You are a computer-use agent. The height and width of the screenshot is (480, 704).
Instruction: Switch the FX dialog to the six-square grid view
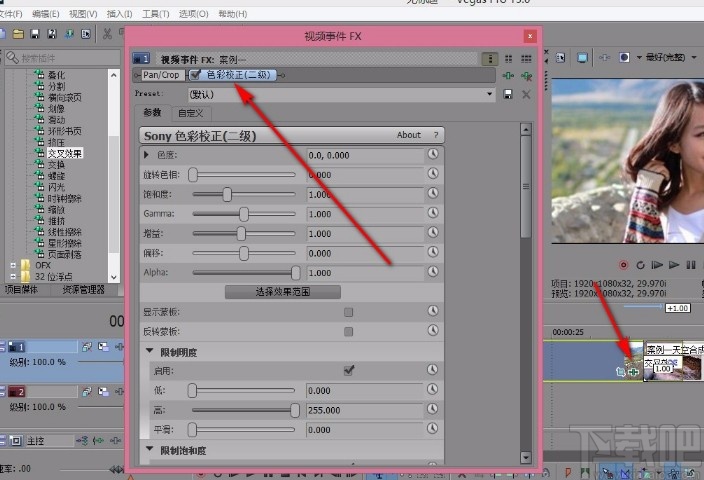tap(526, 59)
